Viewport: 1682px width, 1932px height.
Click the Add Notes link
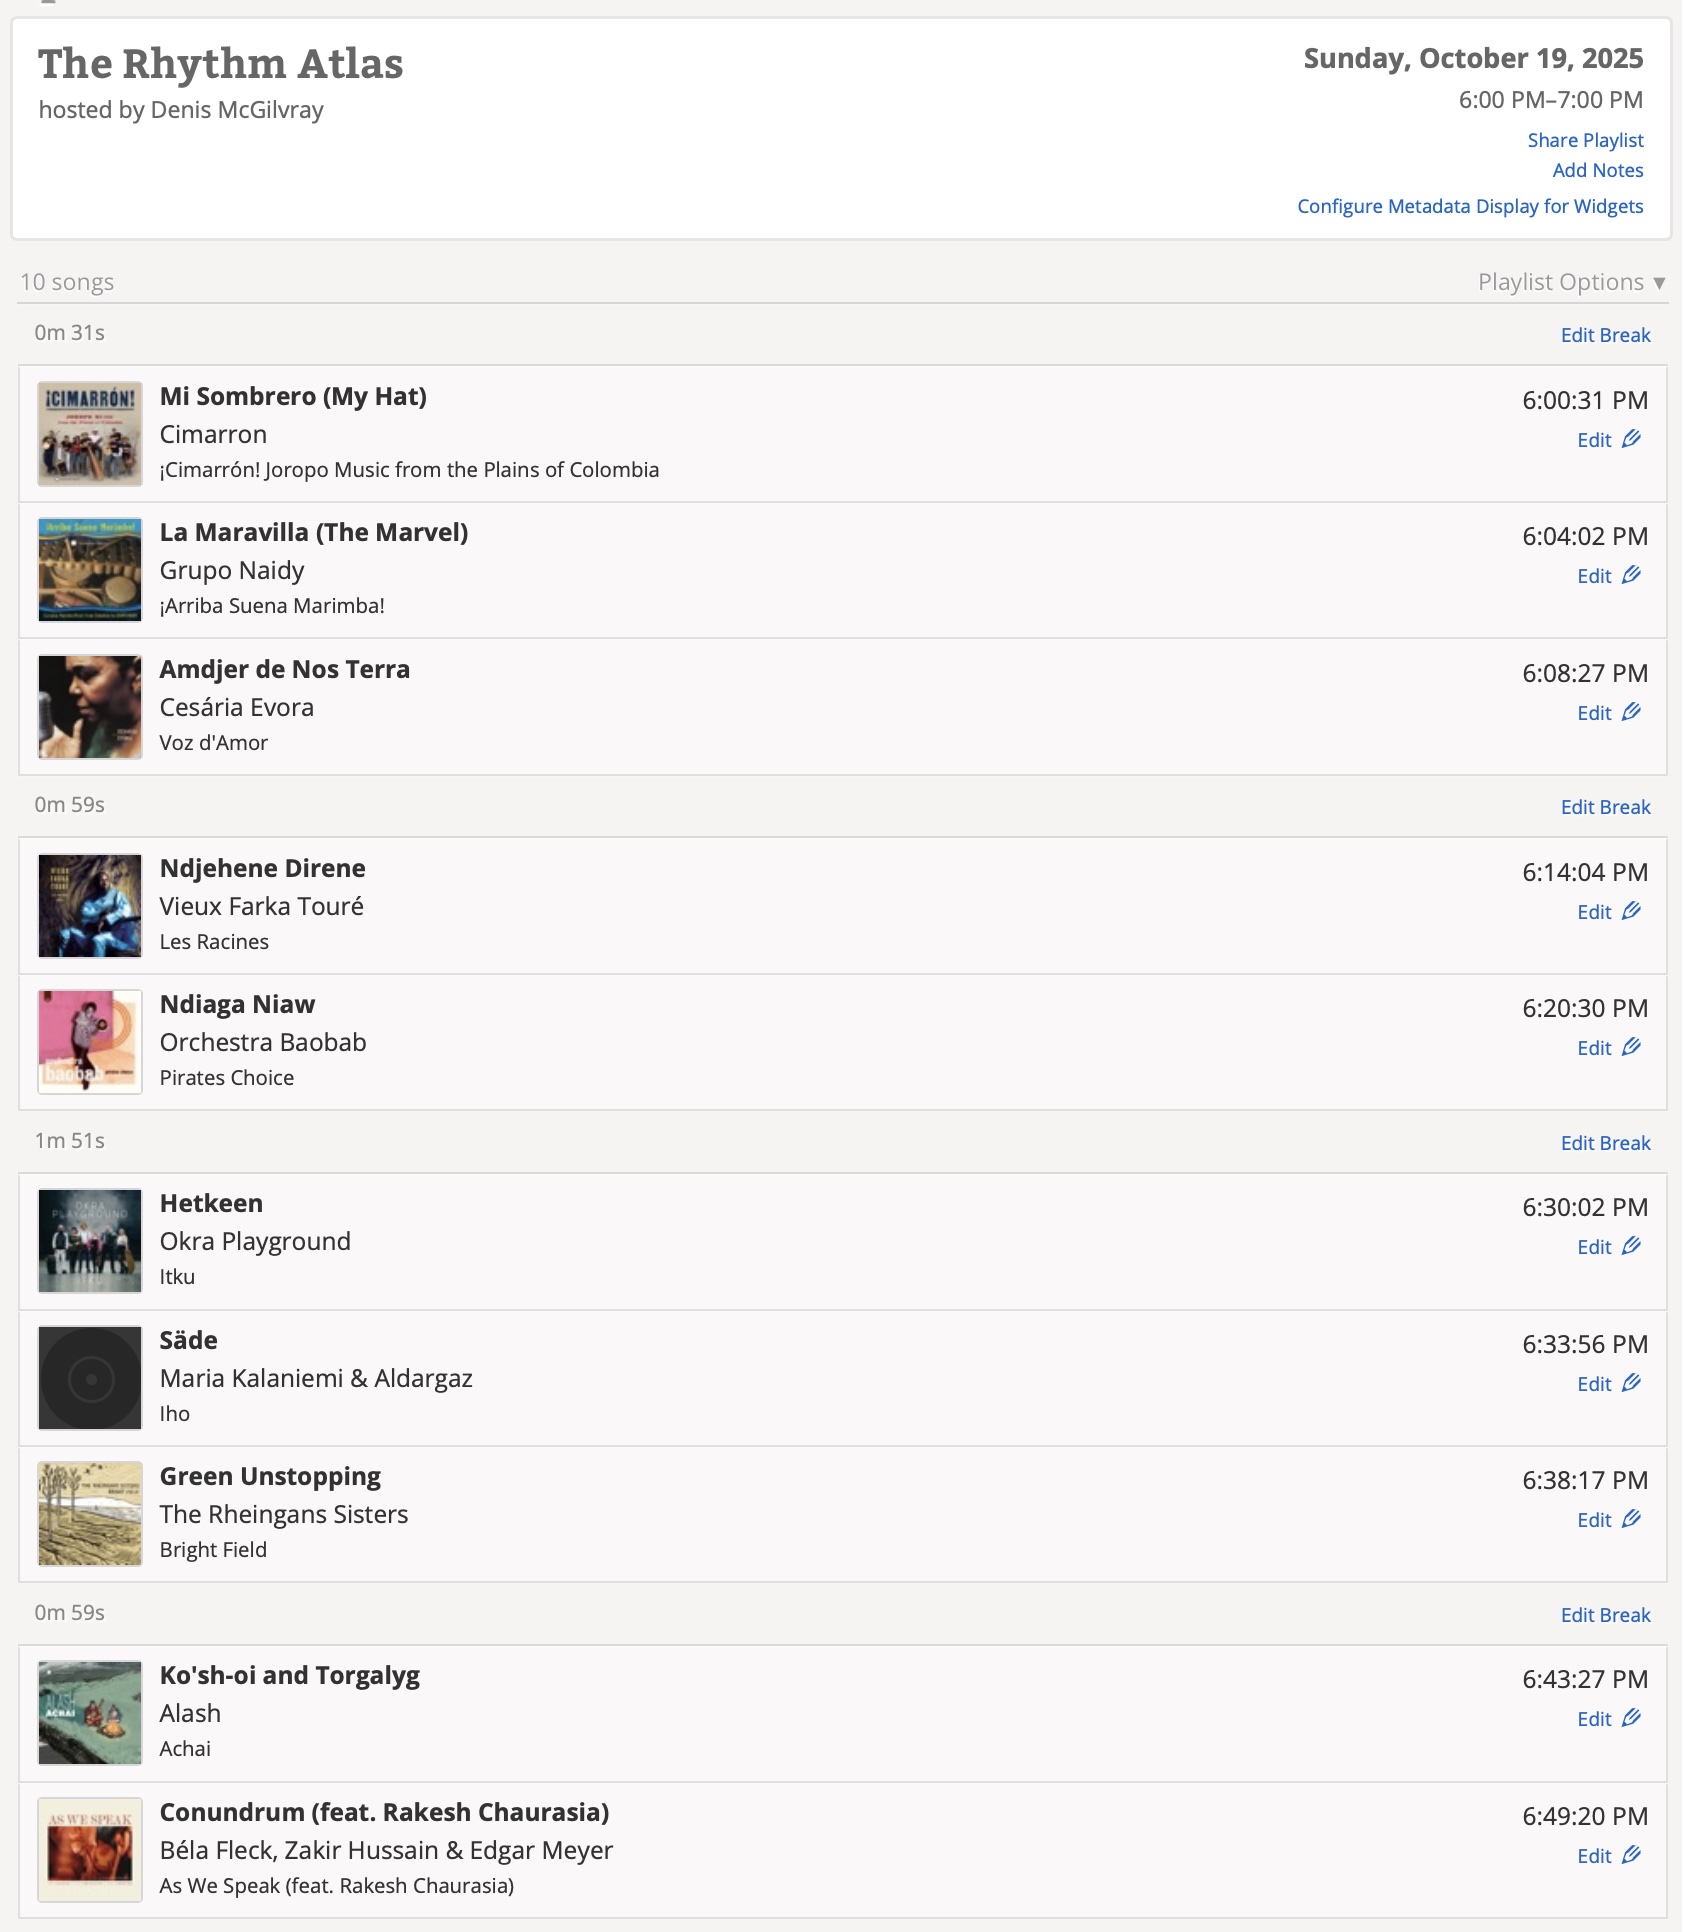click(1597, 170)
